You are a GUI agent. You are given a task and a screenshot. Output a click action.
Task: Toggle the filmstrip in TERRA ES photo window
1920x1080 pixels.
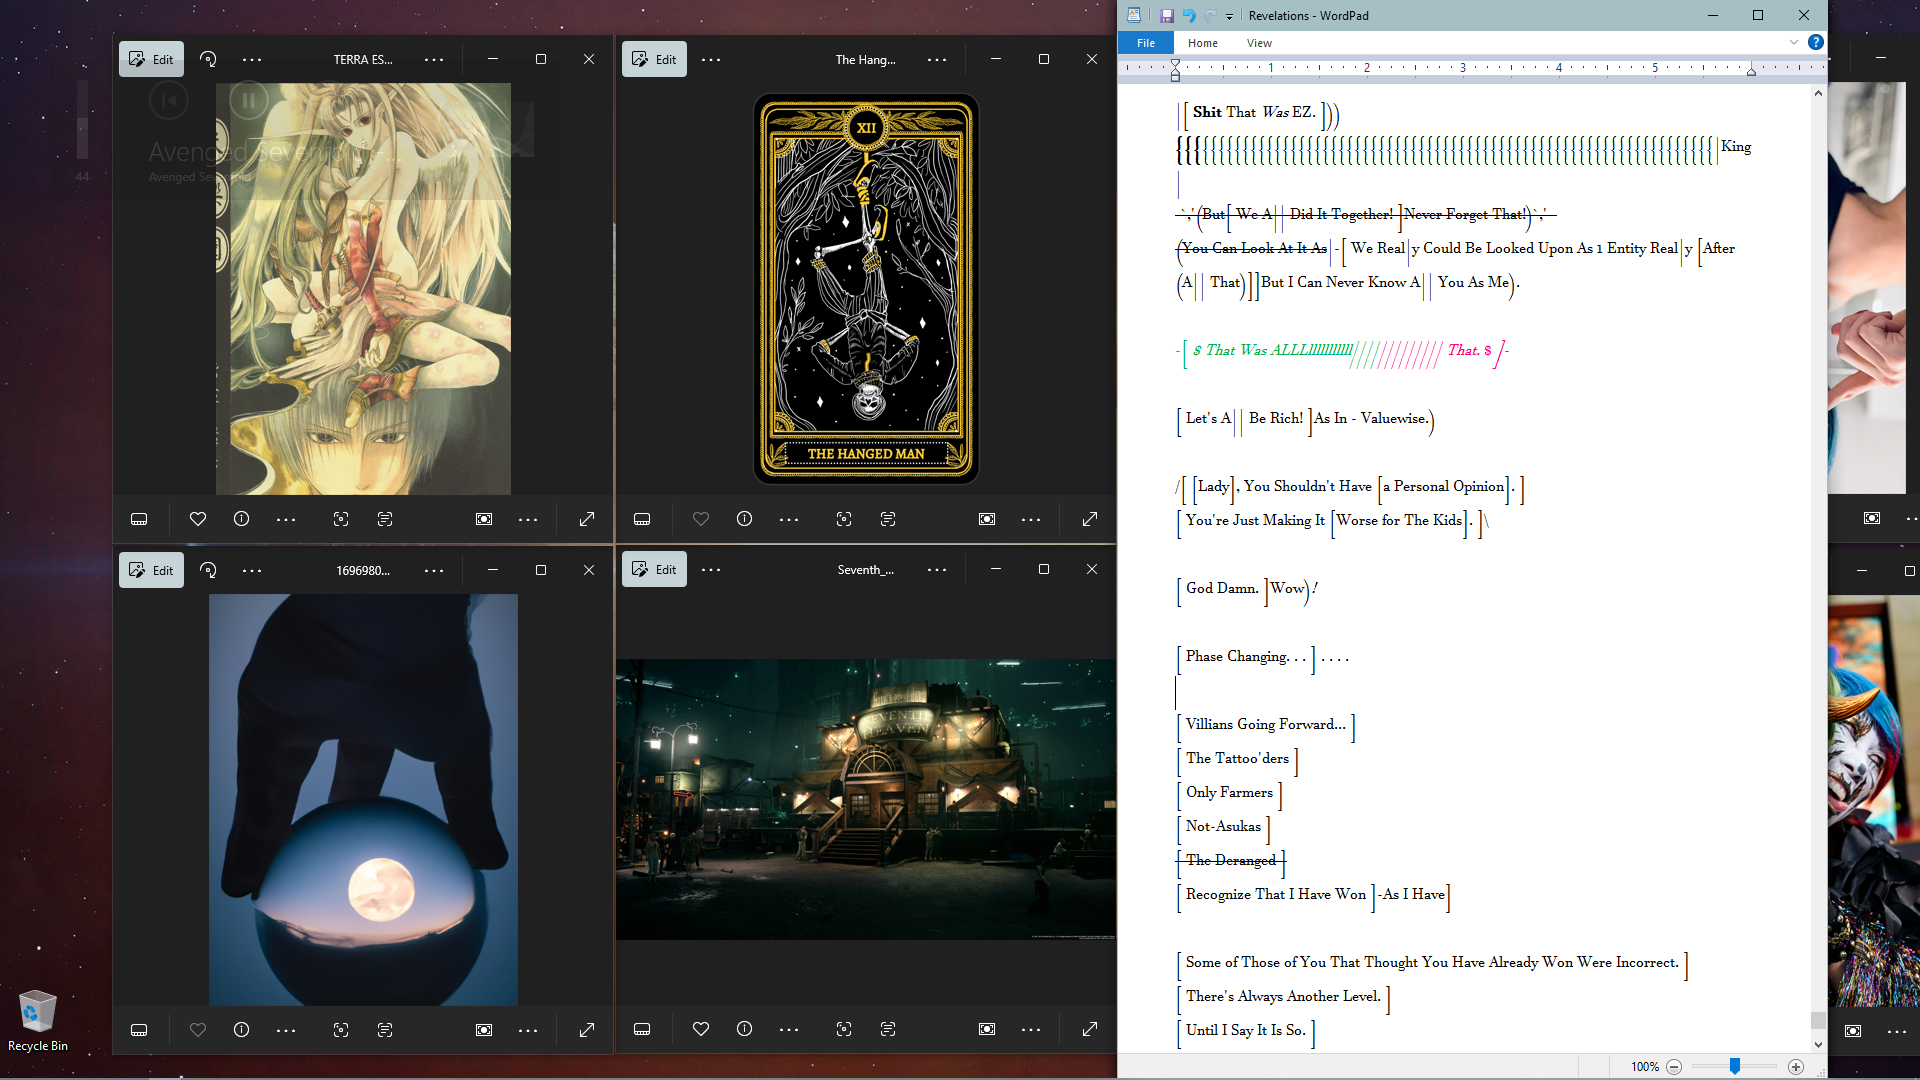click(x=139, y=519)
